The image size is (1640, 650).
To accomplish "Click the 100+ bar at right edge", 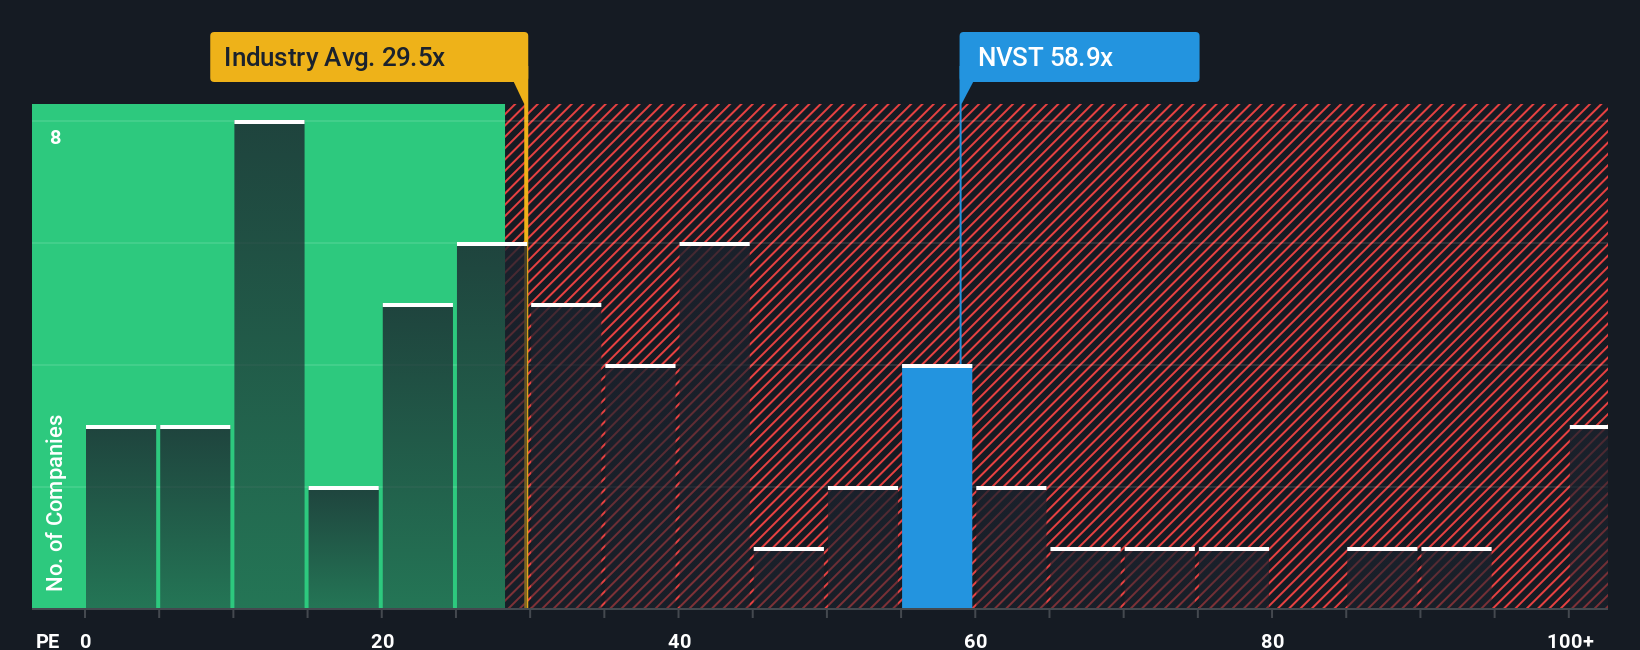I will (x=1589, y=517).
